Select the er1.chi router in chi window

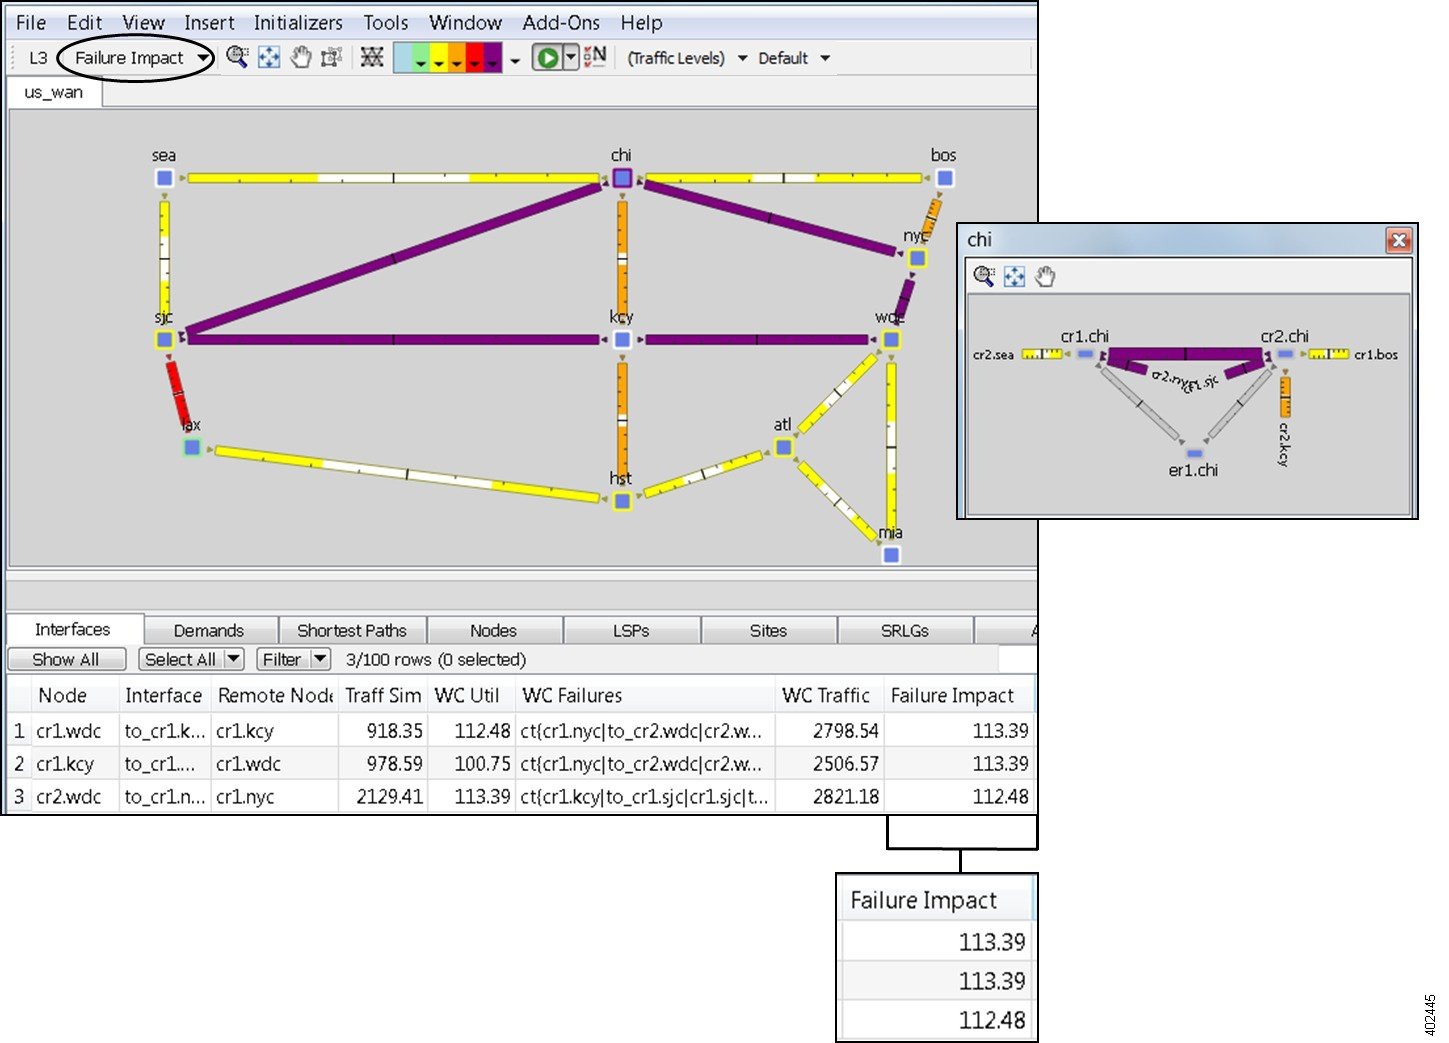tap(1194, 453)
